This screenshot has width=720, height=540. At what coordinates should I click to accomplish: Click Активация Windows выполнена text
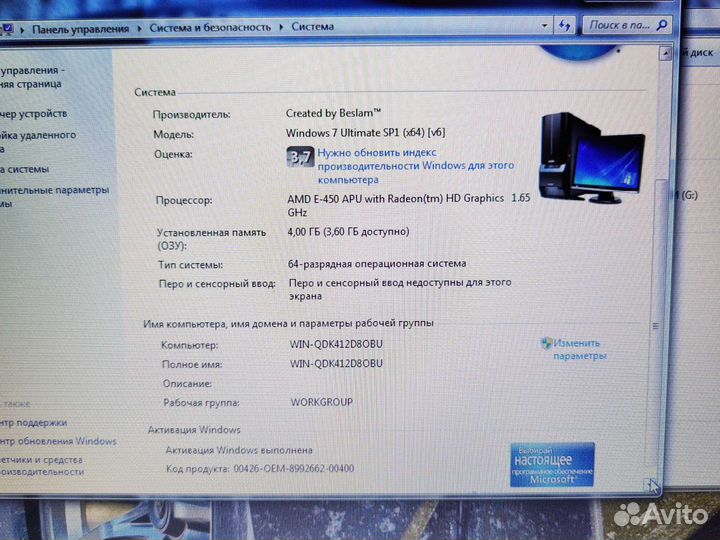click(x=239, y=450)
